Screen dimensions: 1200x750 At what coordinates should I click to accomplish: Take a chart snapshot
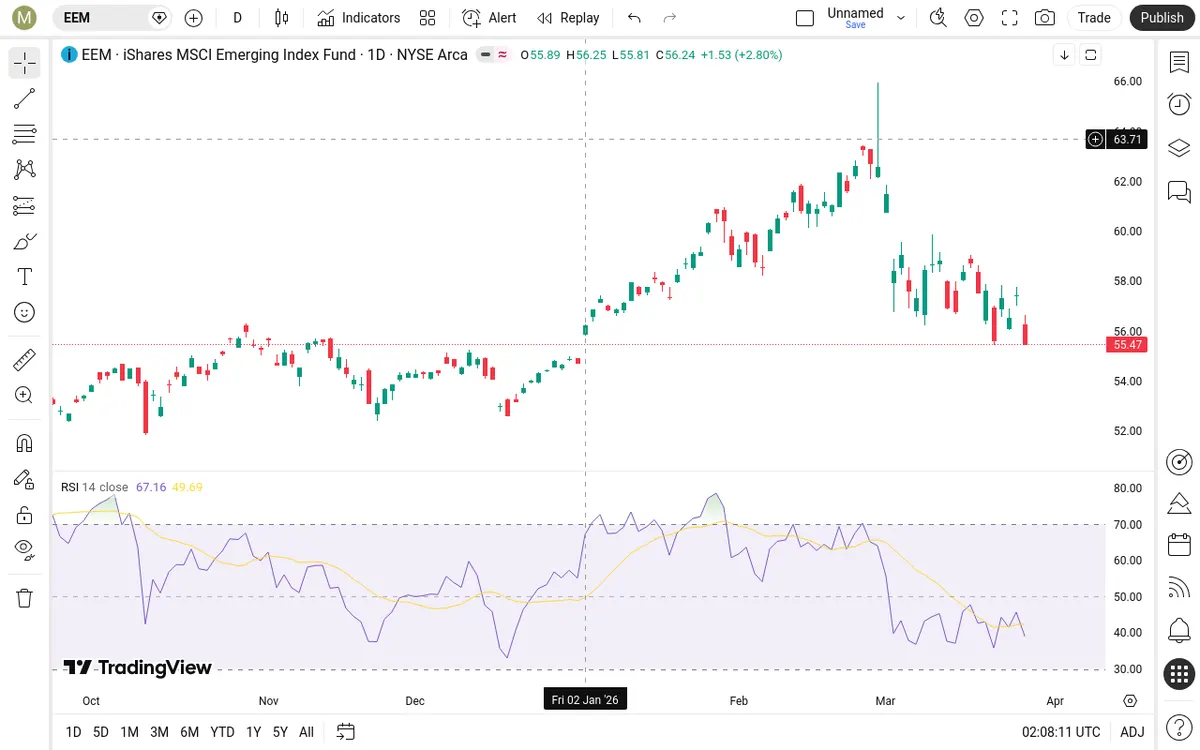click(1045, 18)
